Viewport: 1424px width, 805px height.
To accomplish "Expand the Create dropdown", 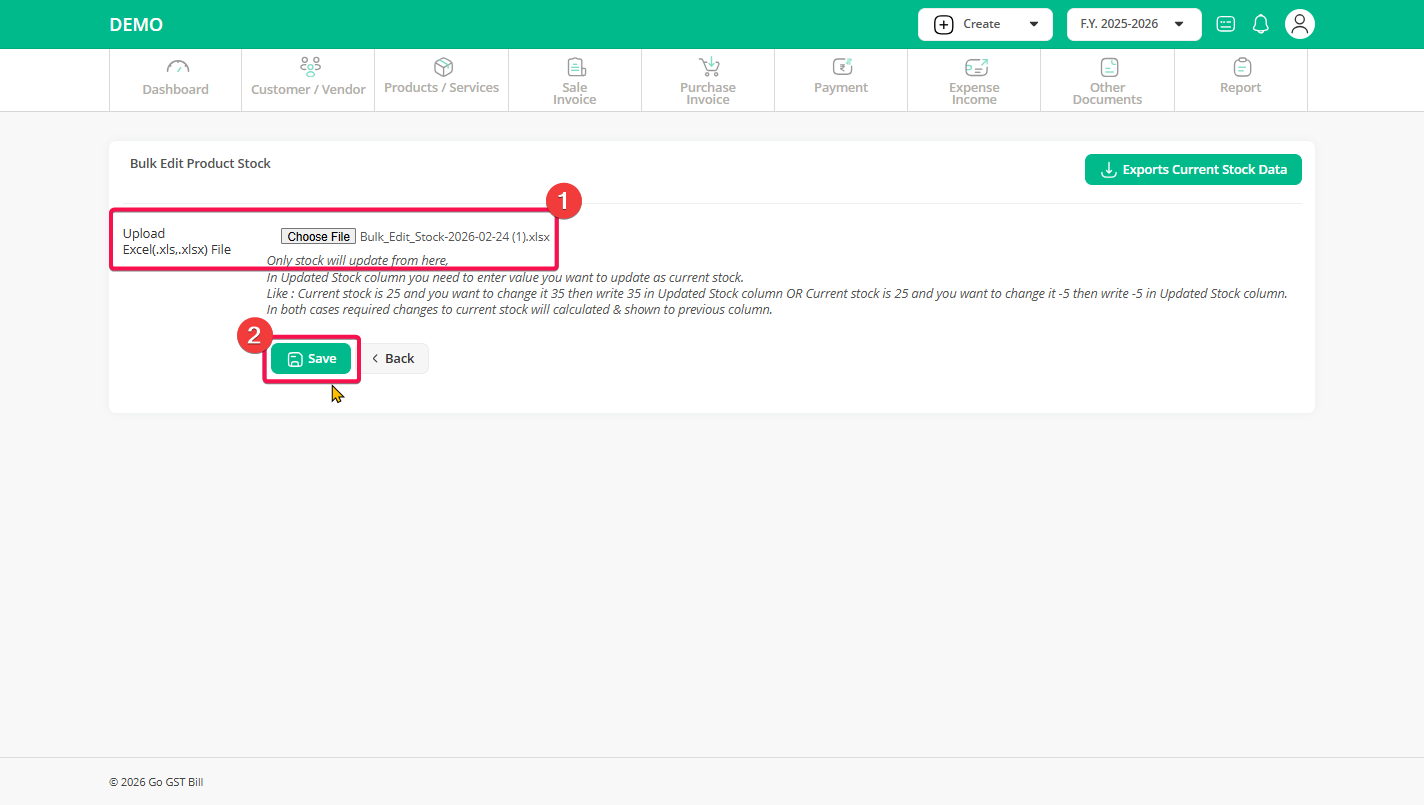I will 985,24.
